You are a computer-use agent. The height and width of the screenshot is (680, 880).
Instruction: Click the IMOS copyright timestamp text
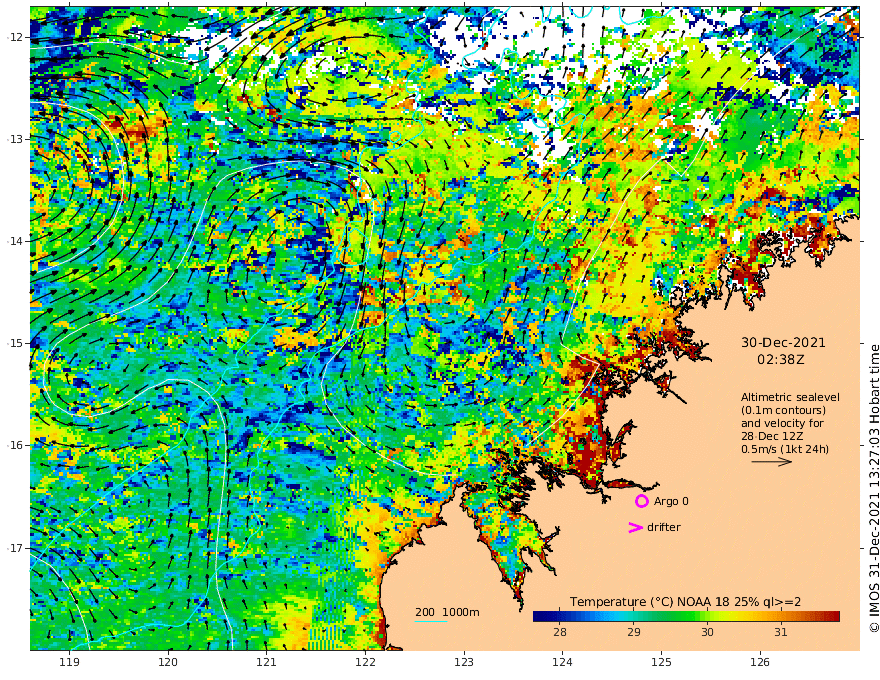[x=874, y=488]
